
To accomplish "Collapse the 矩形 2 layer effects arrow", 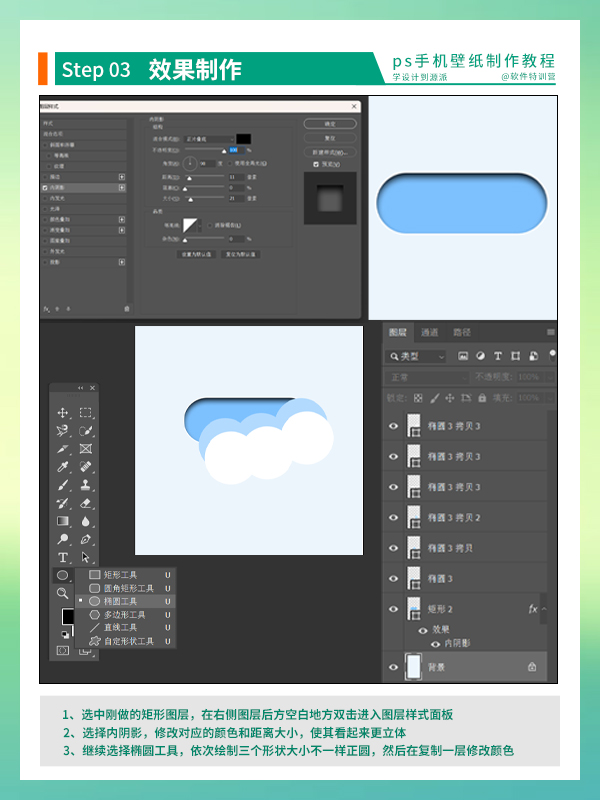I will coord(545,608).
